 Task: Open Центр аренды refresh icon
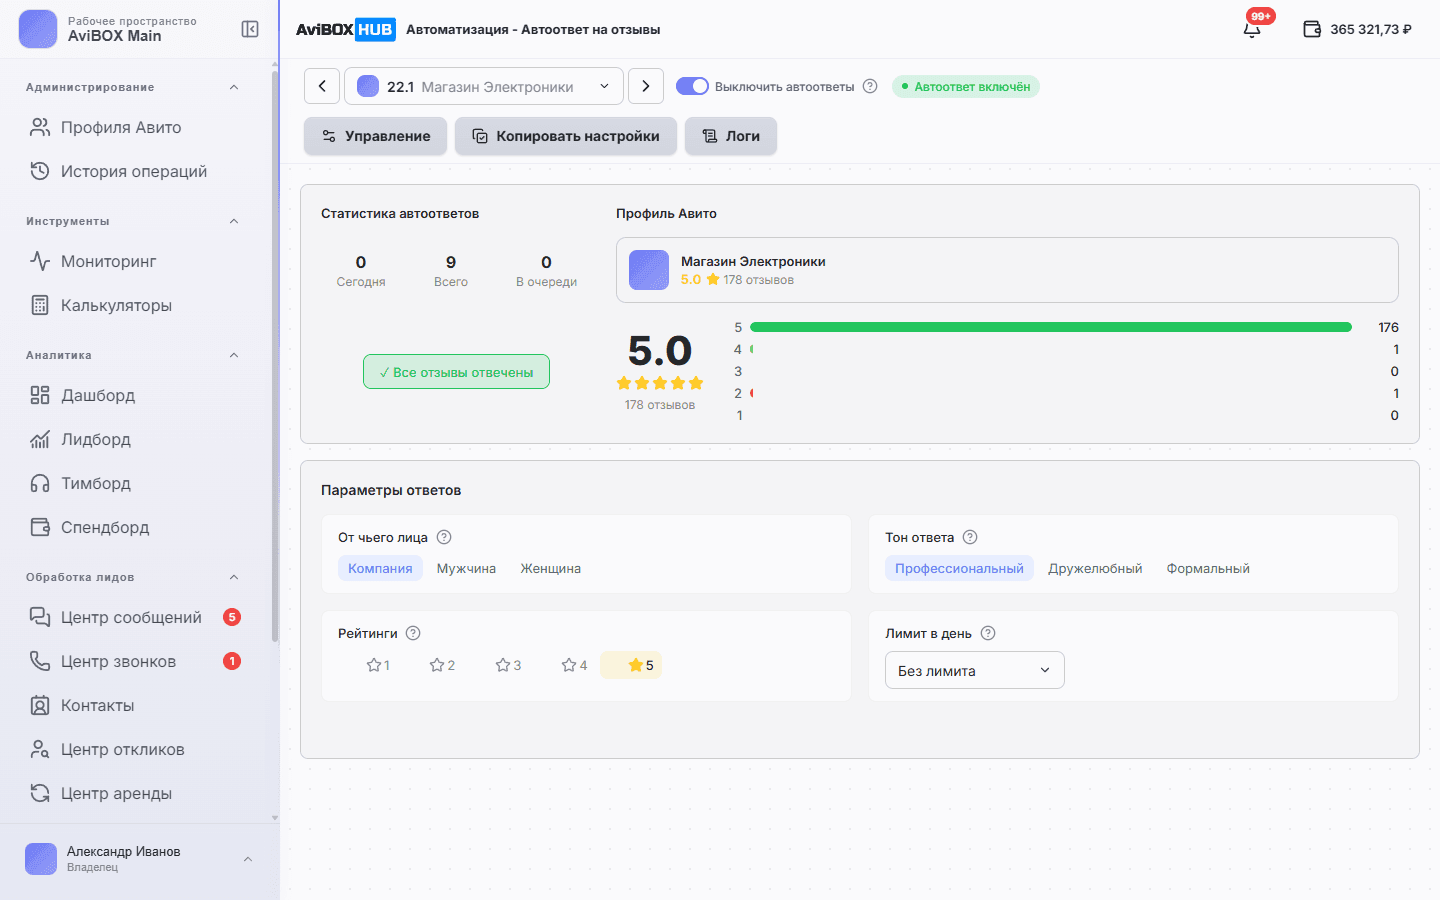point(40,793)
